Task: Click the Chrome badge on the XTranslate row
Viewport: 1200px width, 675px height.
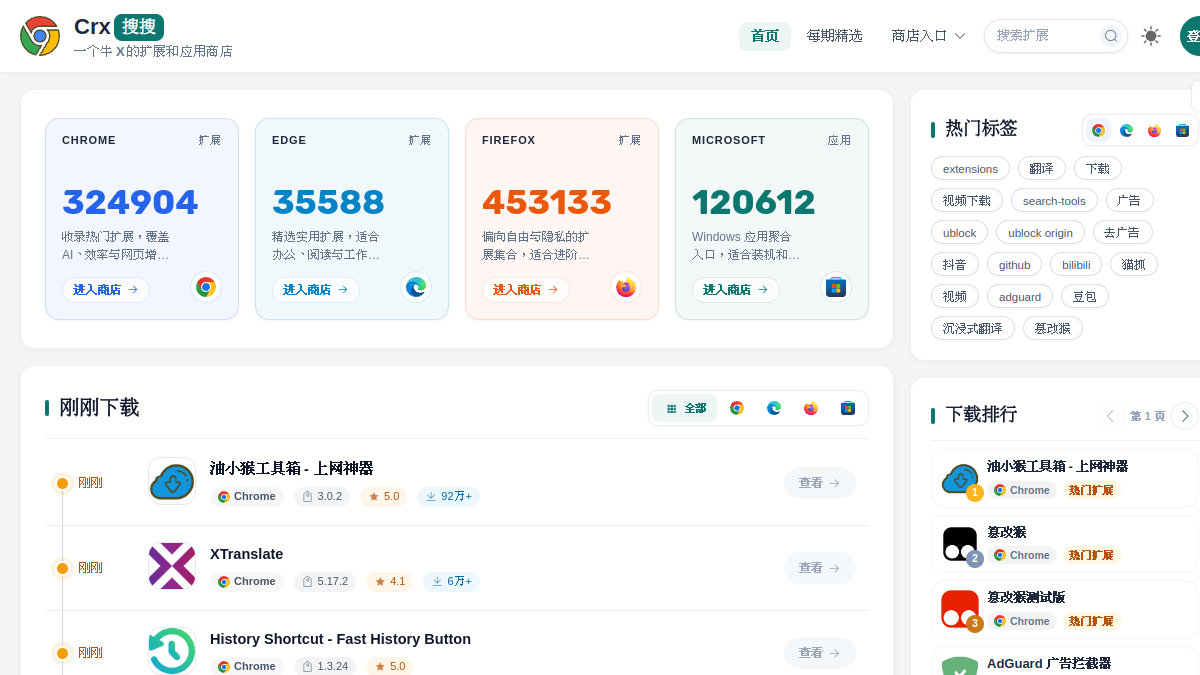Action: 247,581
